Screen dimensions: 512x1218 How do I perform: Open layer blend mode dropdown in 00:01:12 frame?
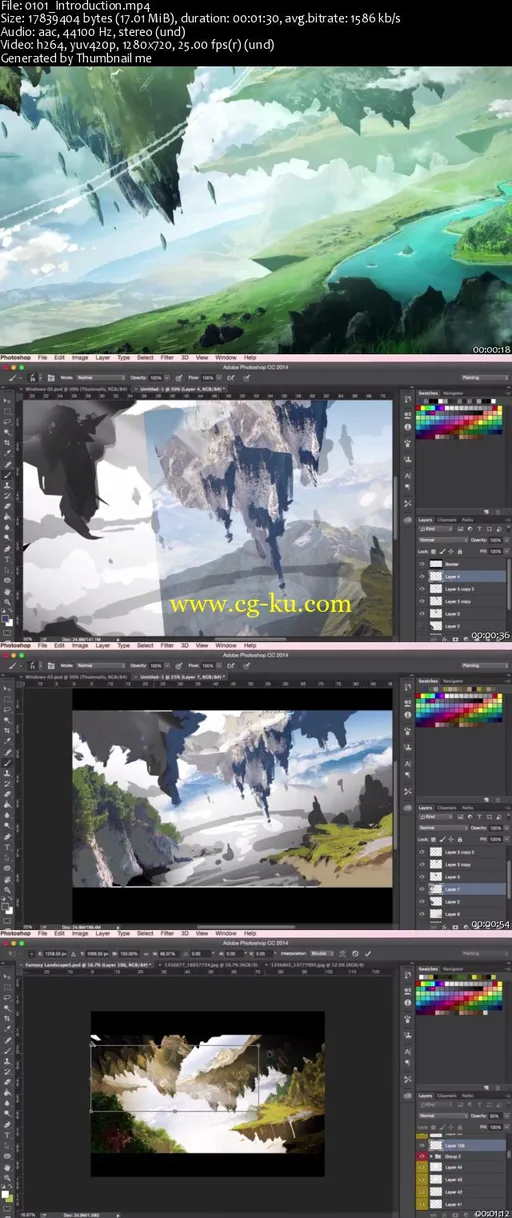443,1116
